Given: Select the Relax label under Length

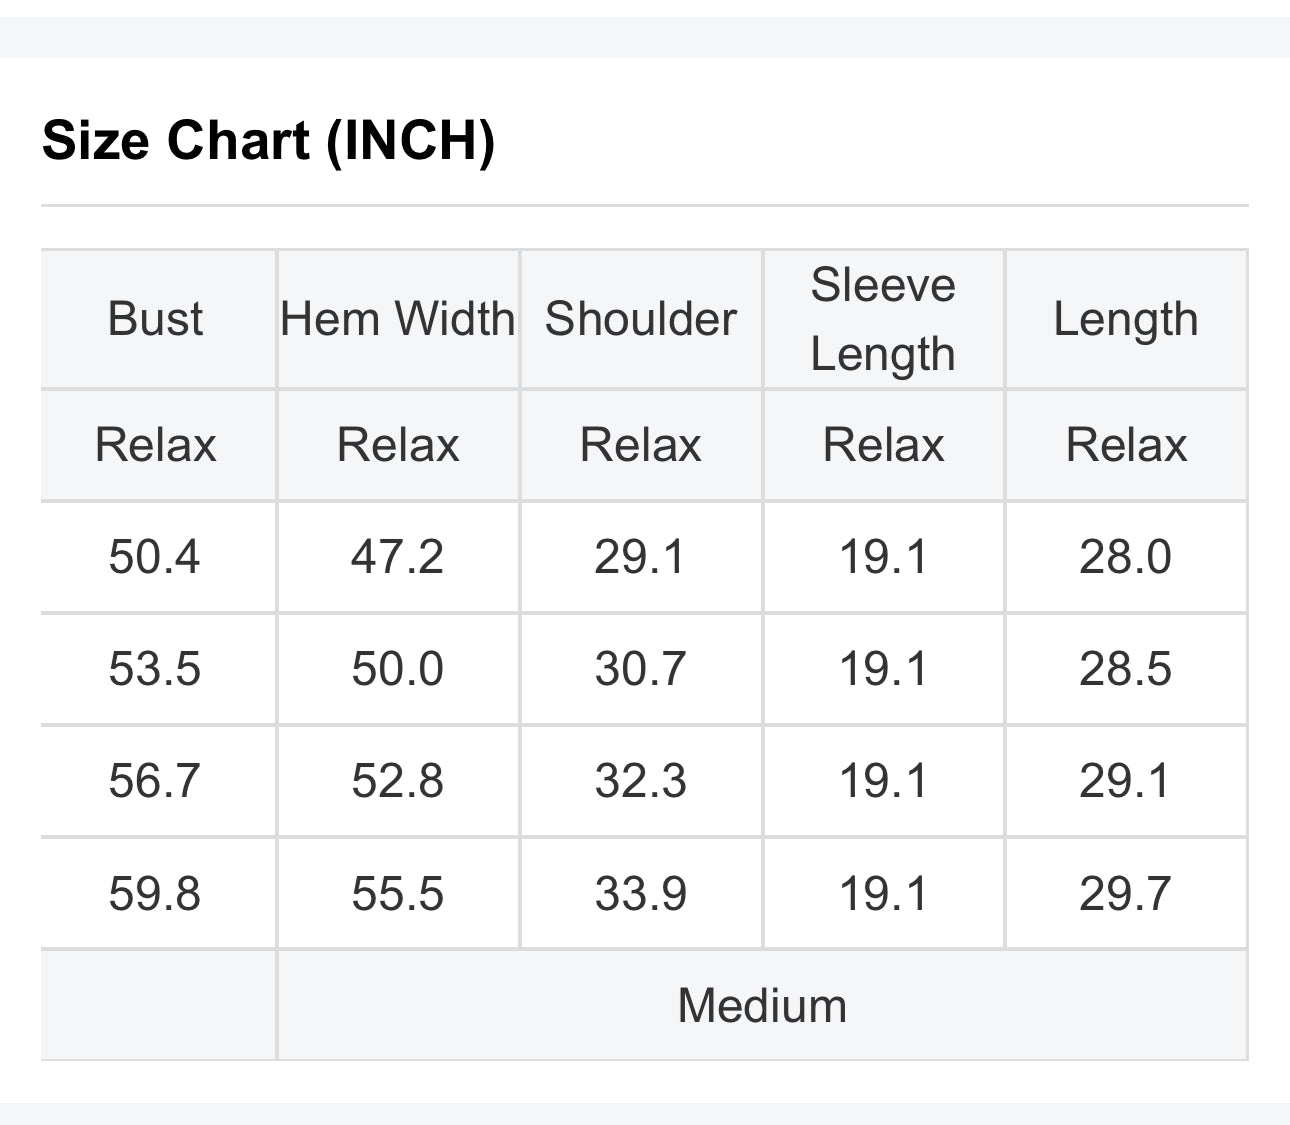Looking at the screenshot, I should click(x=1126, y=445).
